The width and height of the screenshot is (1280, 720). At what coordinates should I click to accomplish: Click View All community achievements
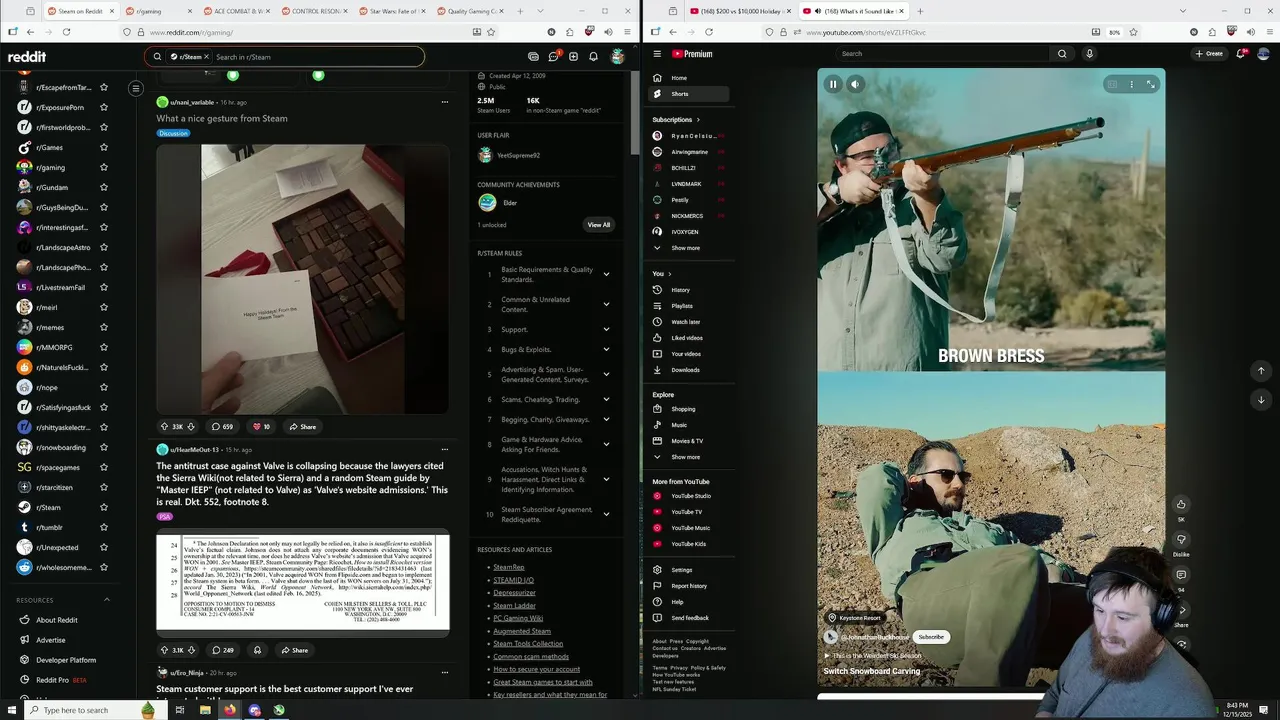598,225
